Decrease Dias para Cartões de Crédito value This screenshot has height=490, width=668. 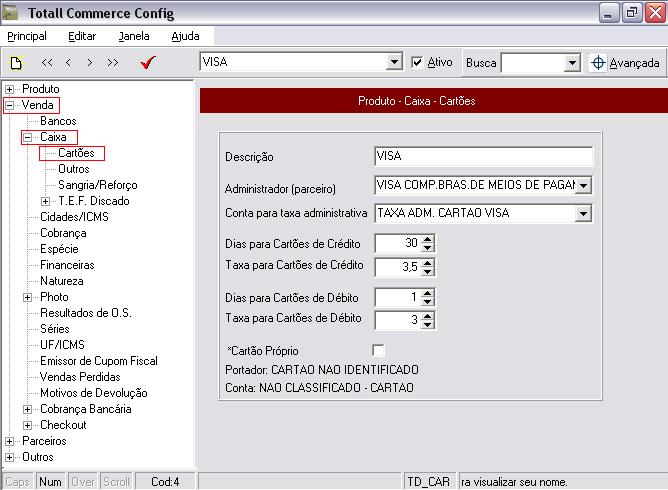click(x=427, y=248)
